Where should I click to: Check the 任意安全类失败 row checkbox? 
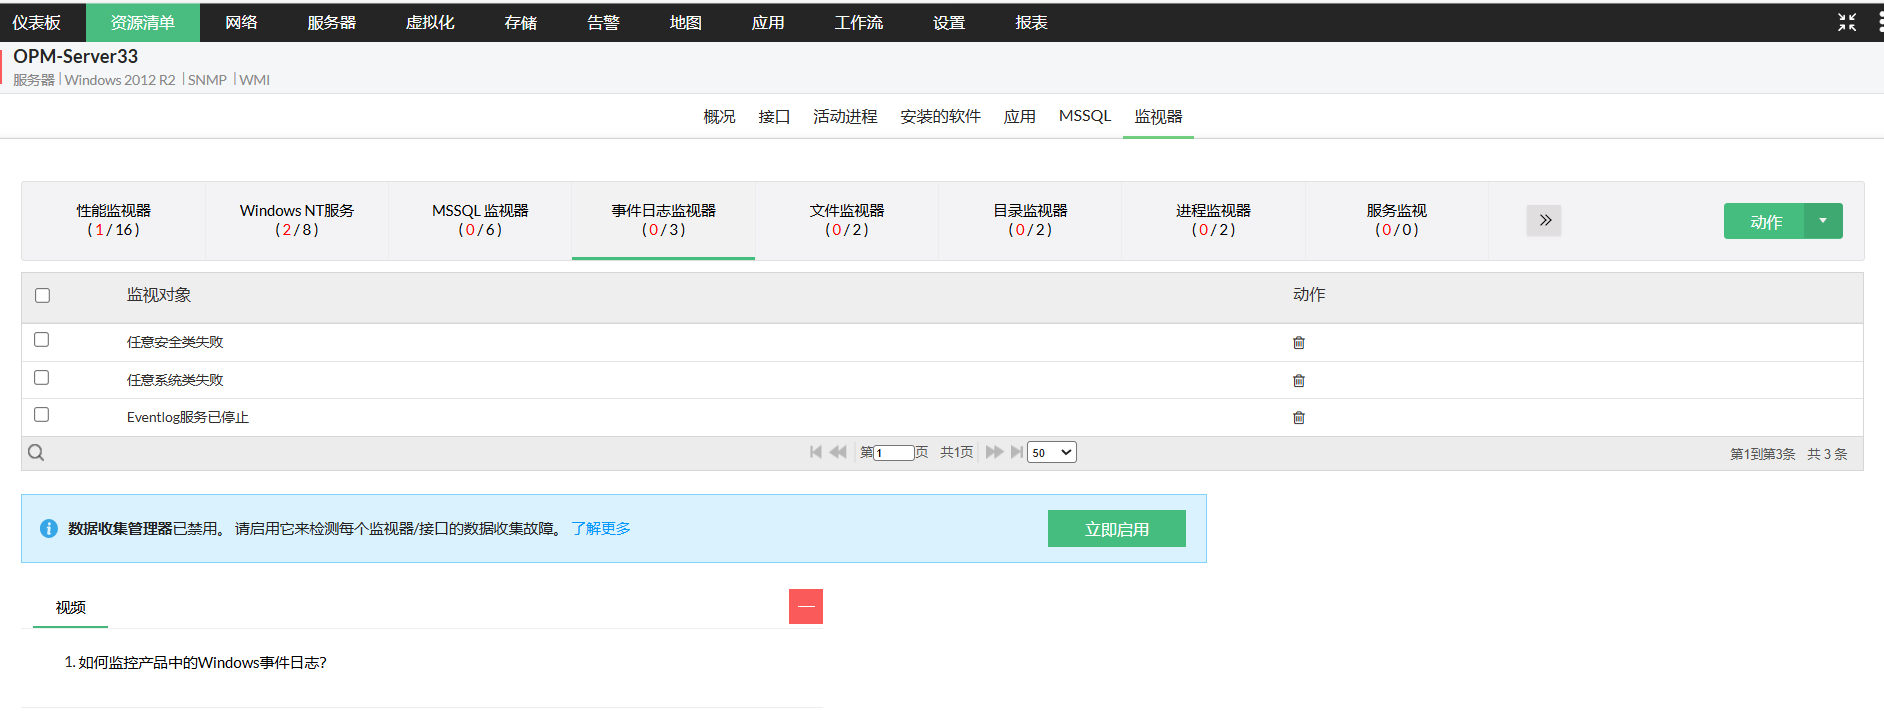pyautogui.click(x=41, y=340)
